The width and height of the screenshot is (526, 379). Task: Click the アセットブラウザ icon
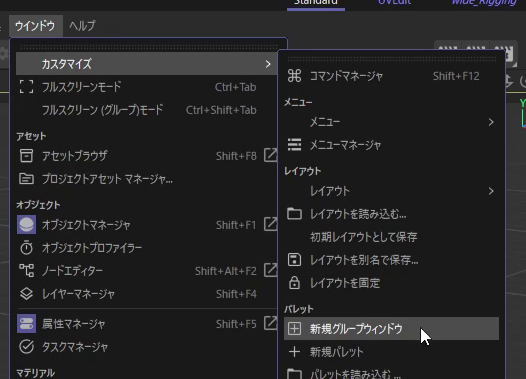pos(27,156)
